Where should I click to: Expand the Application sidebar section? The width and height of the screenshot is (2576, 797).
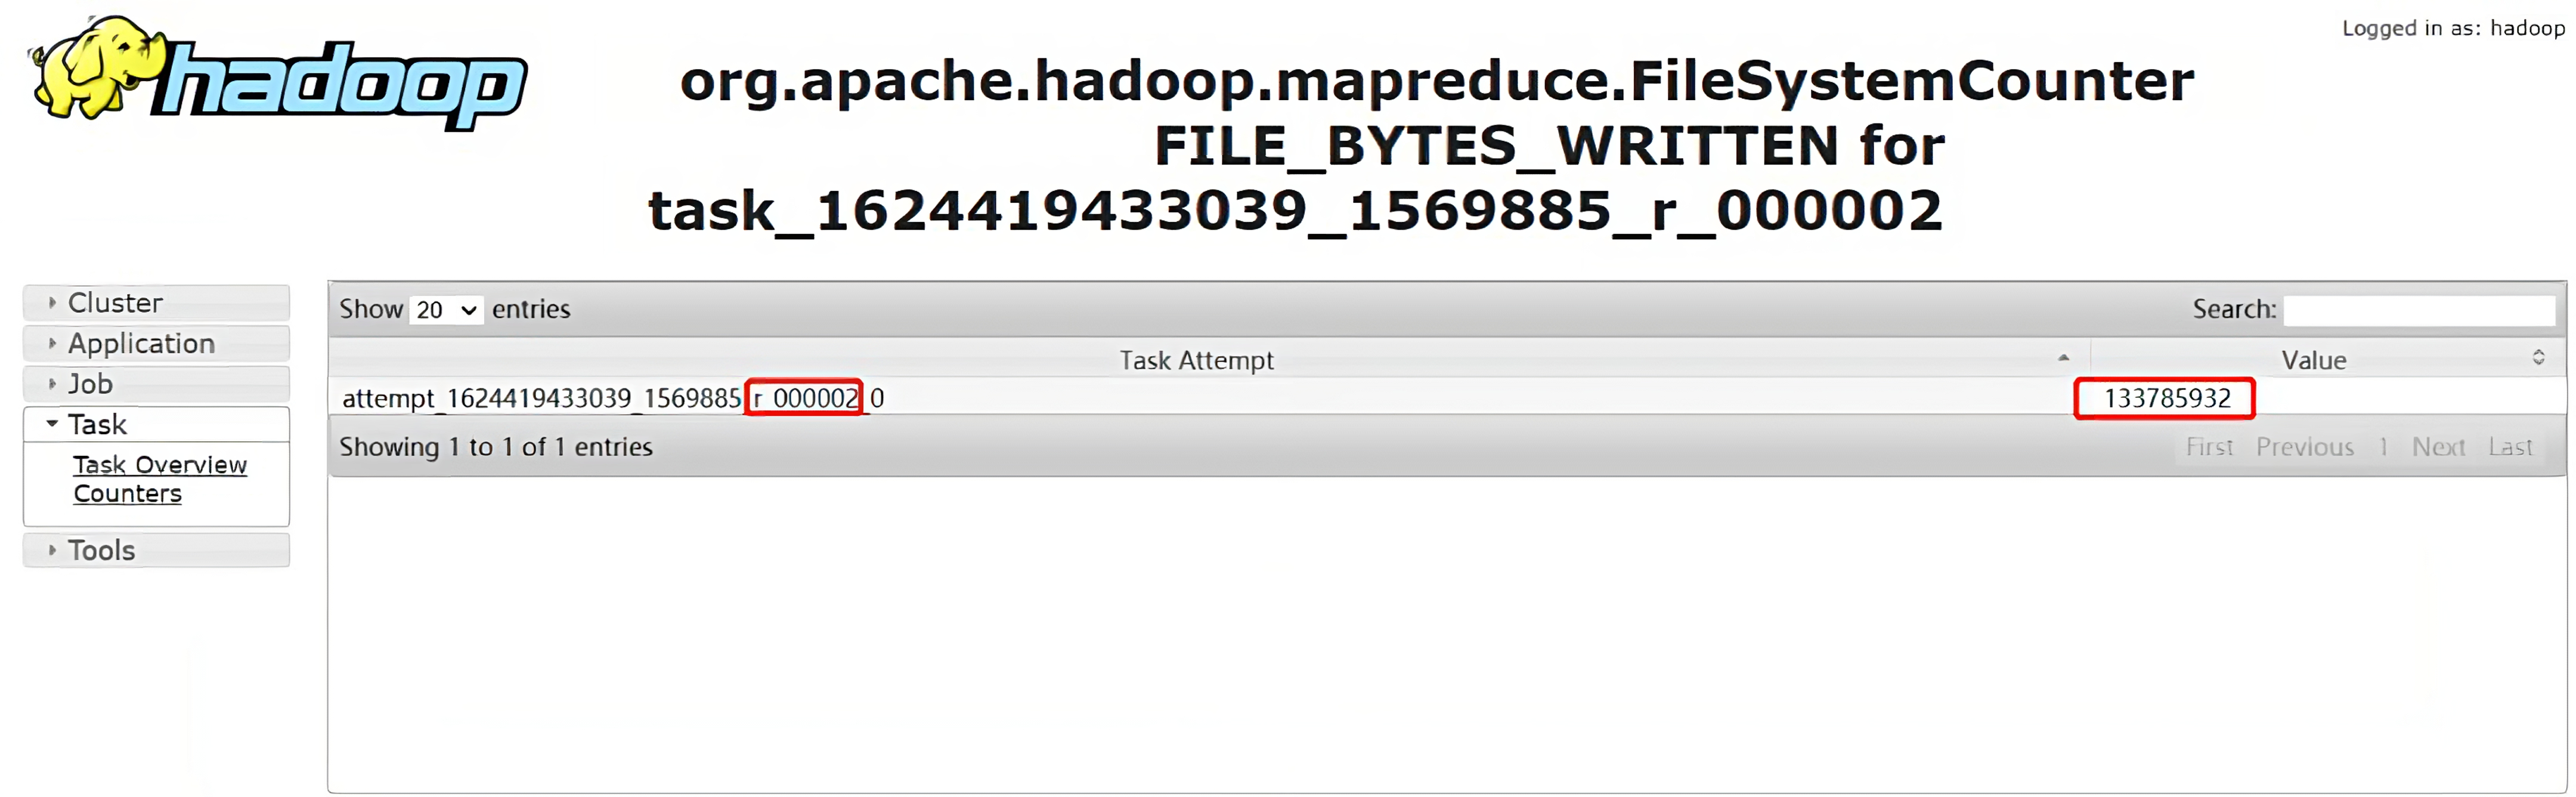156,343
